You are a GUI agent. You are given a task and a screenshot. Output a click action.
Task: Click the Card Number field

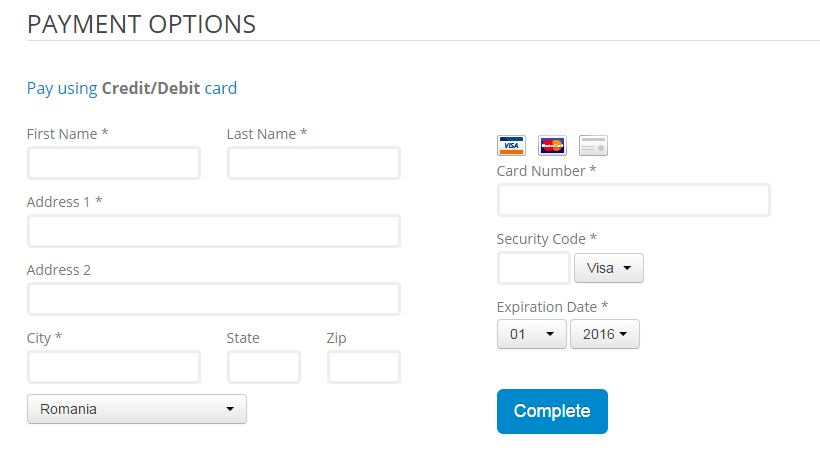pos(634,200)
